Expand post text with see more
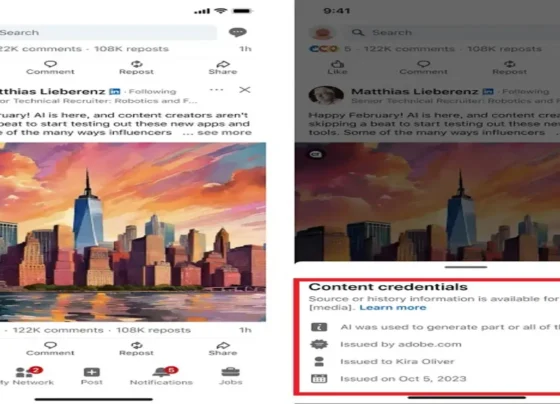Screen dimensions: 560x404 224,133
